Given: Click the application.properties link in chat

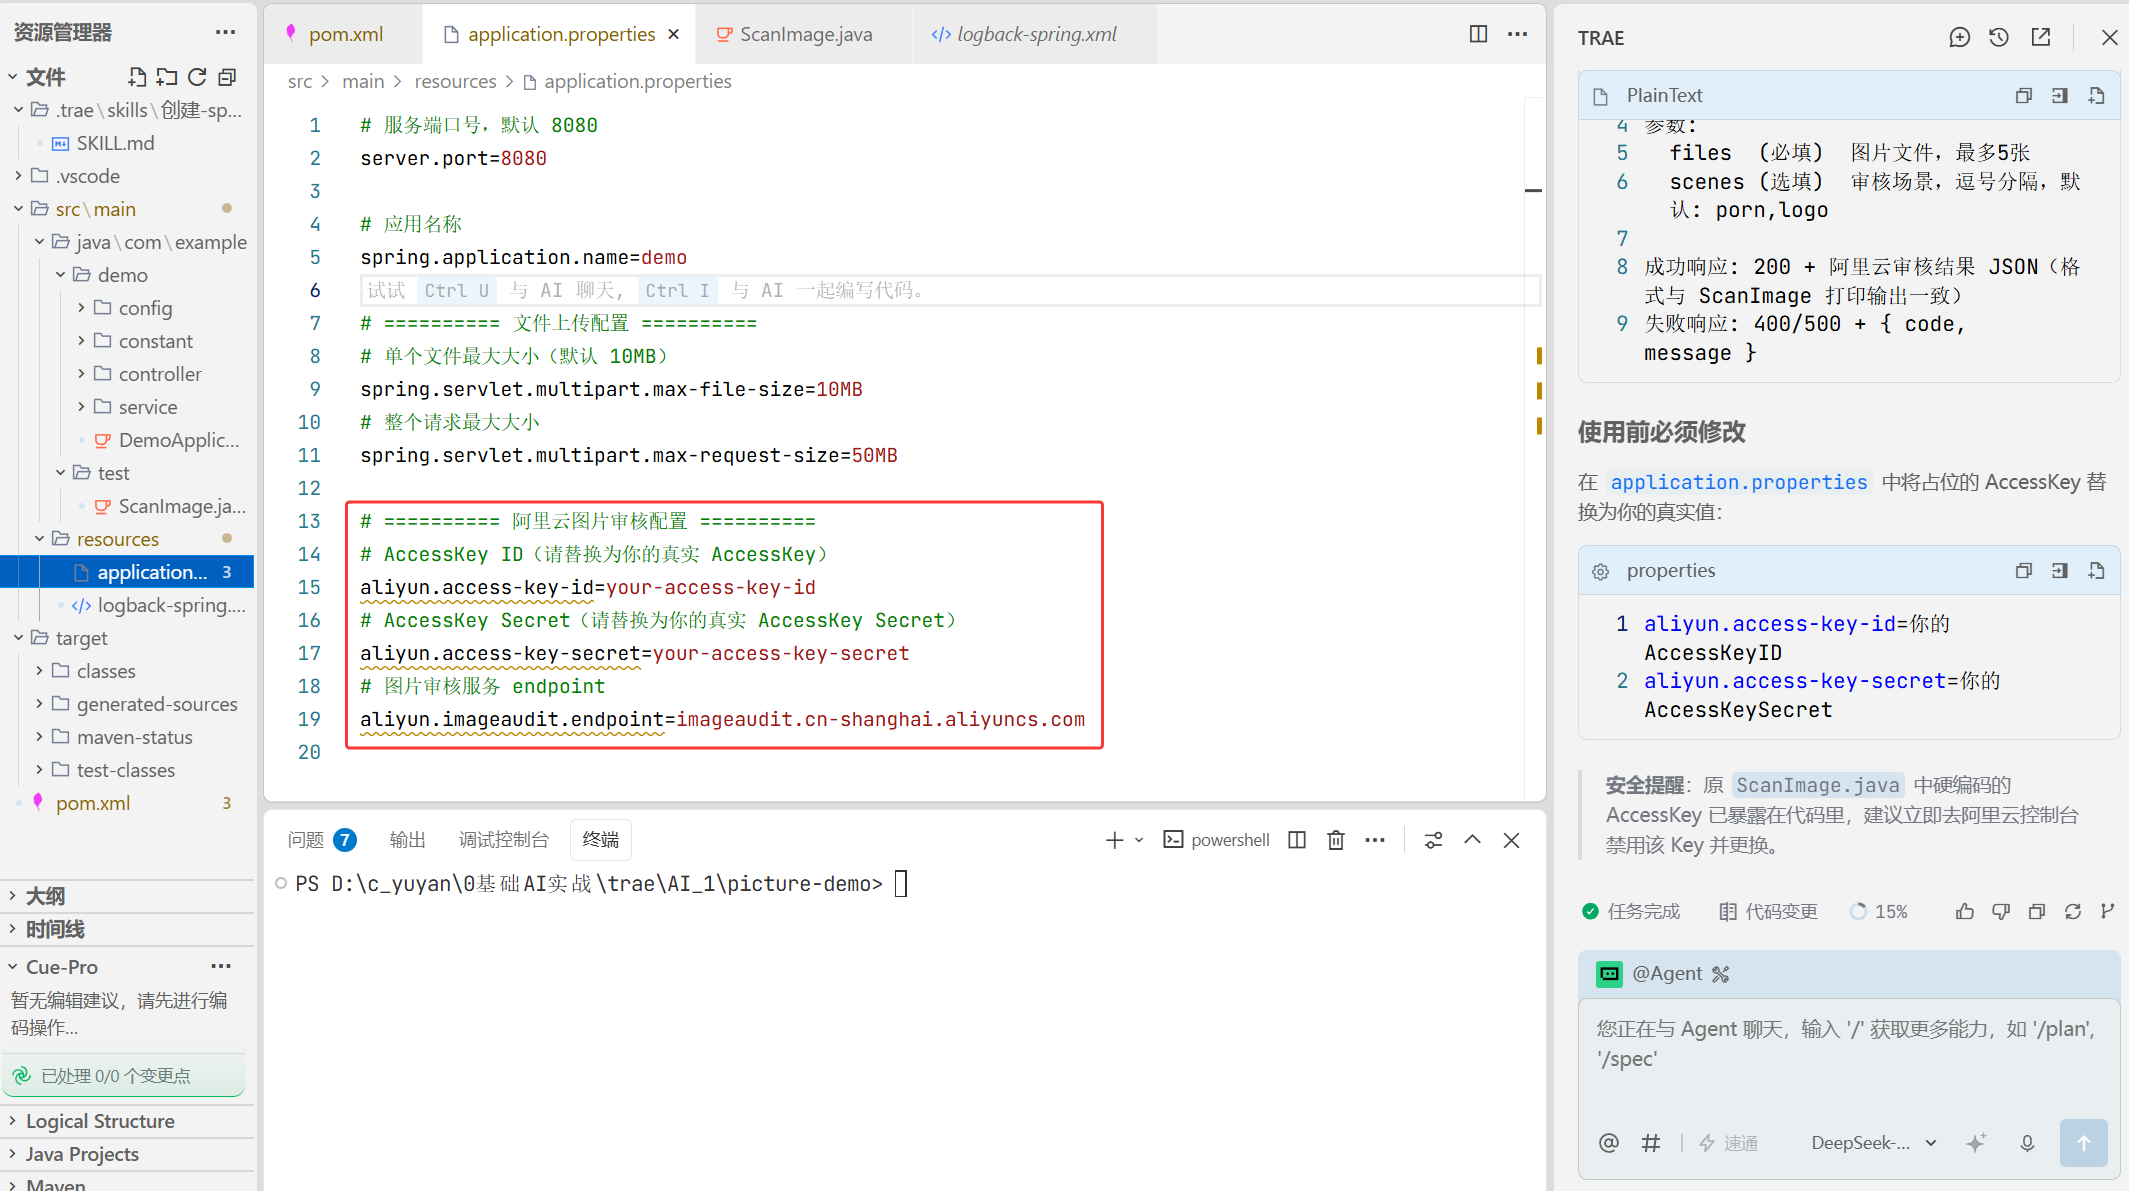Looking at the screenshot, I should click(x=1739, y=482).
